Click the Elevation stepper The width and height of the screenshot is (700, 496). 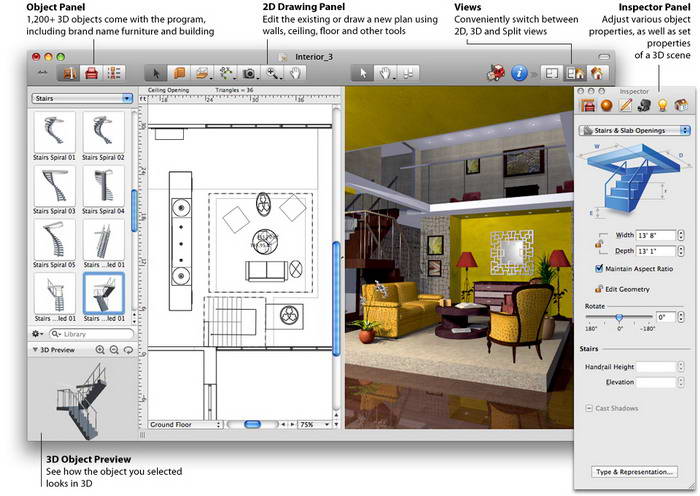pyautogui.click(x=681, y=382)
